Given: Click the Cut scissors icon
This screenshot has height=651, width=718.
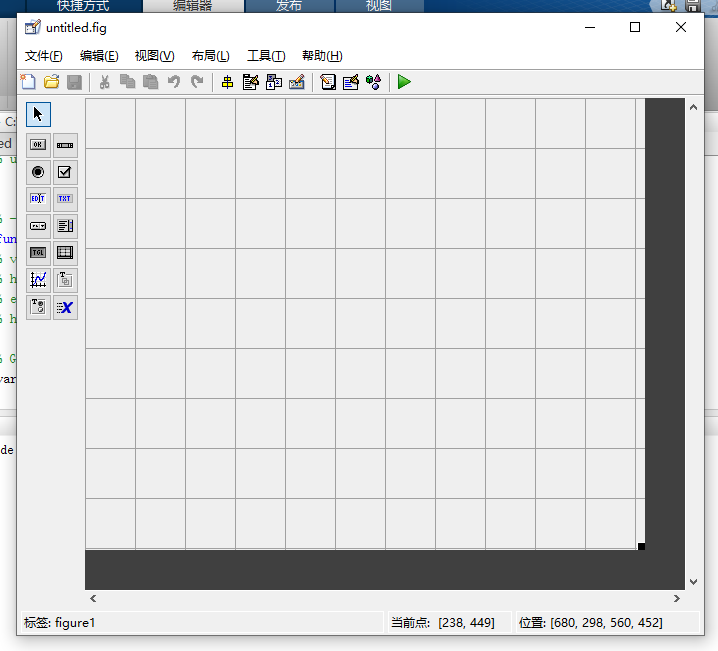Looking at the screenshot, I should [104, 82].
